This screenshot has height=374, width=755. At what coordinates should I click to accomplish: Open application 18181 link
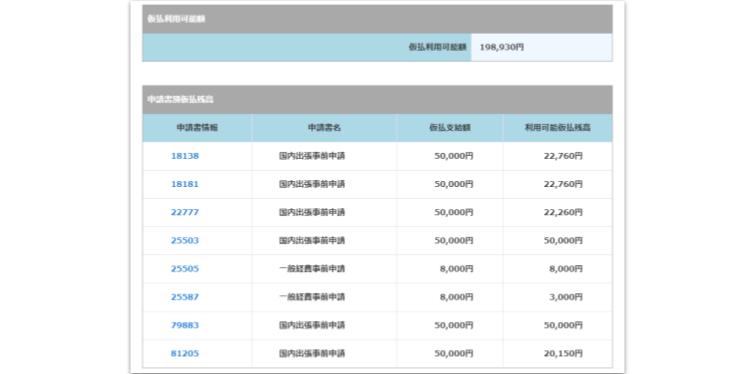pyautogui.click(x=185, y=184)
